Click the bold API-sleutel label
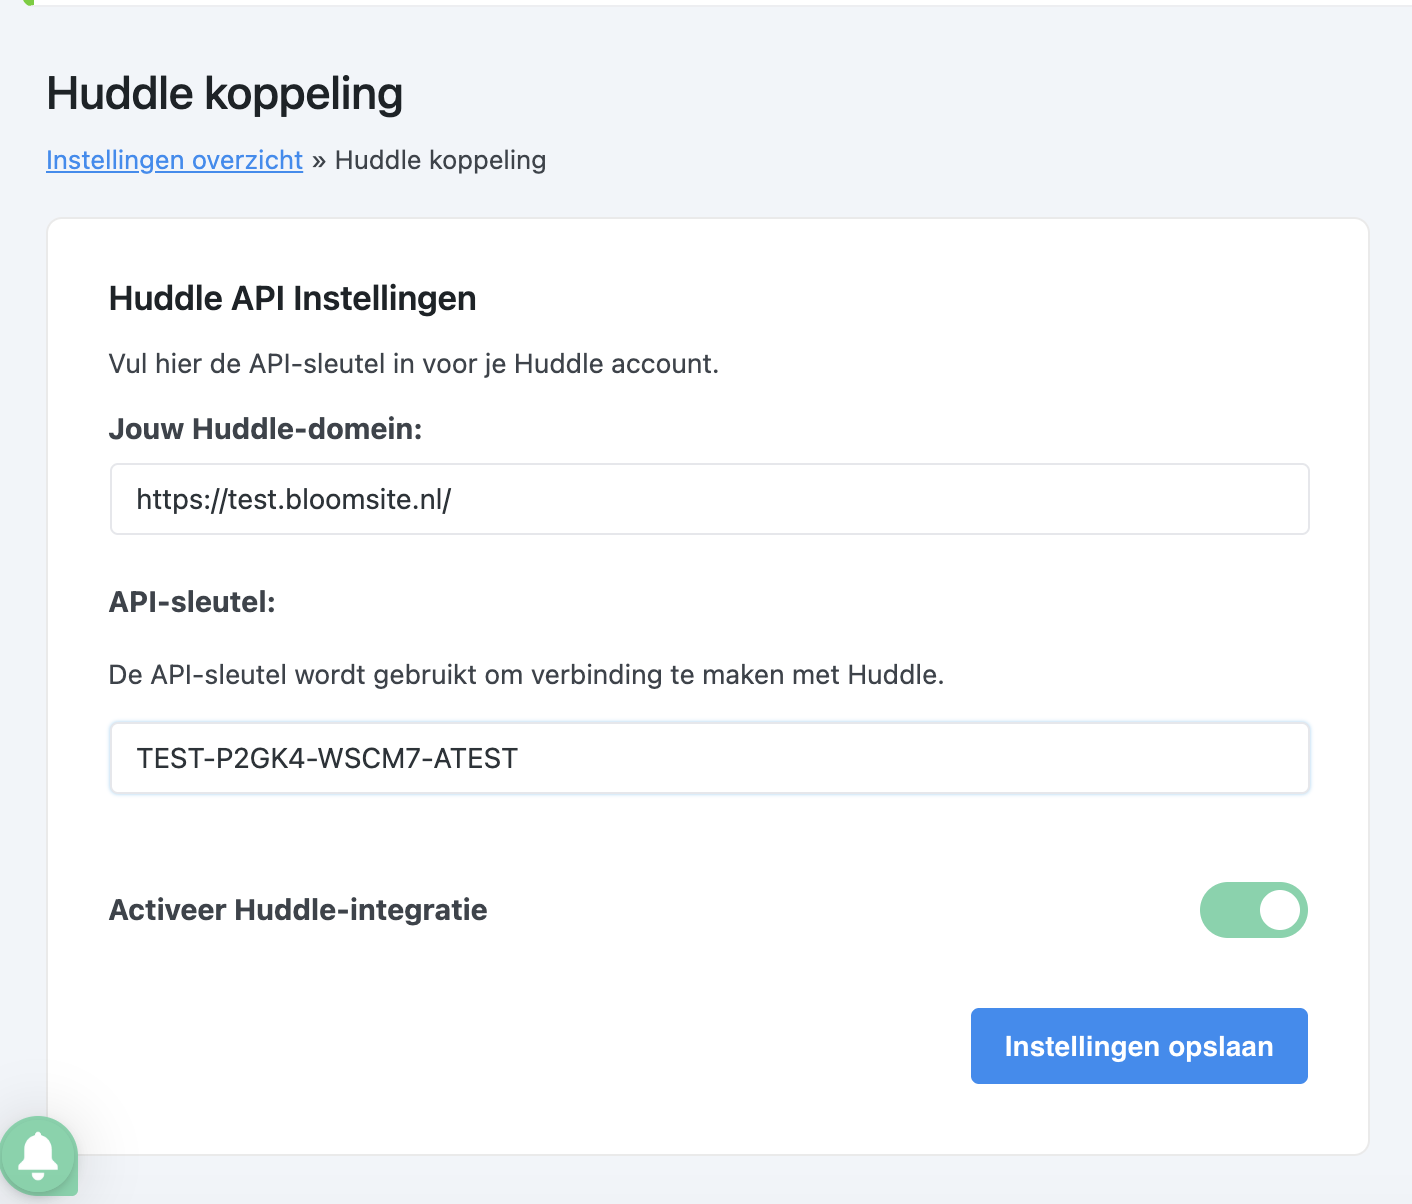 (x=192, y=602)
